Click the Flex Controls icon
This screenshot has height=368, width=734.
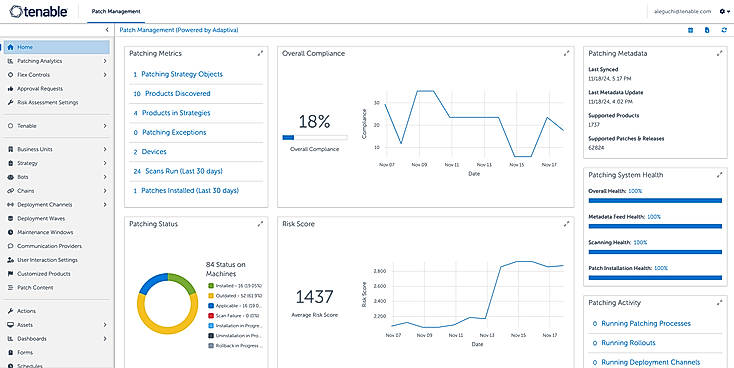10,75
